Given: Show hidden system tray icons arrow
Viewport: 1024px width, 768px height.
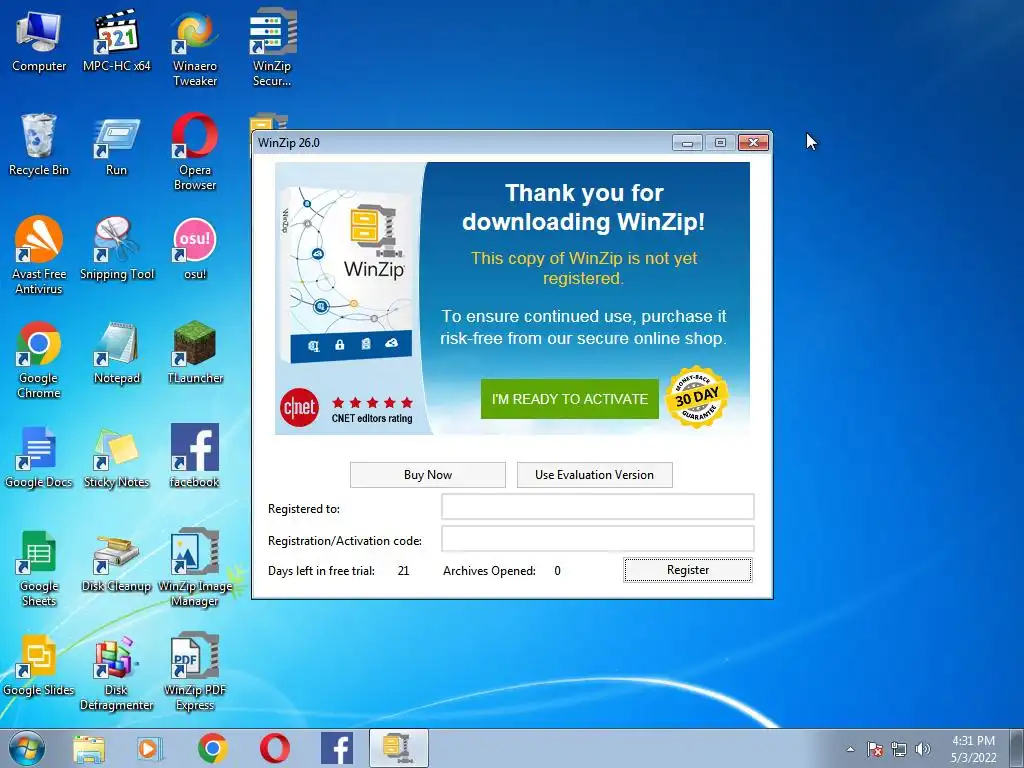Looking at the screenshot, I should (850, 749).
